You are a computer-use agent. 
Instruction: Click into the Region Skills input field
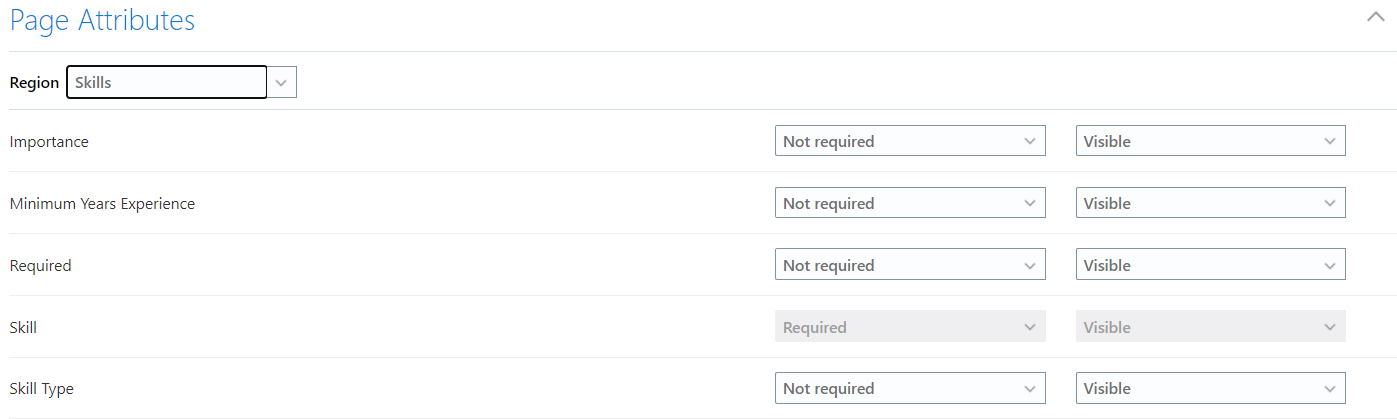166,82
